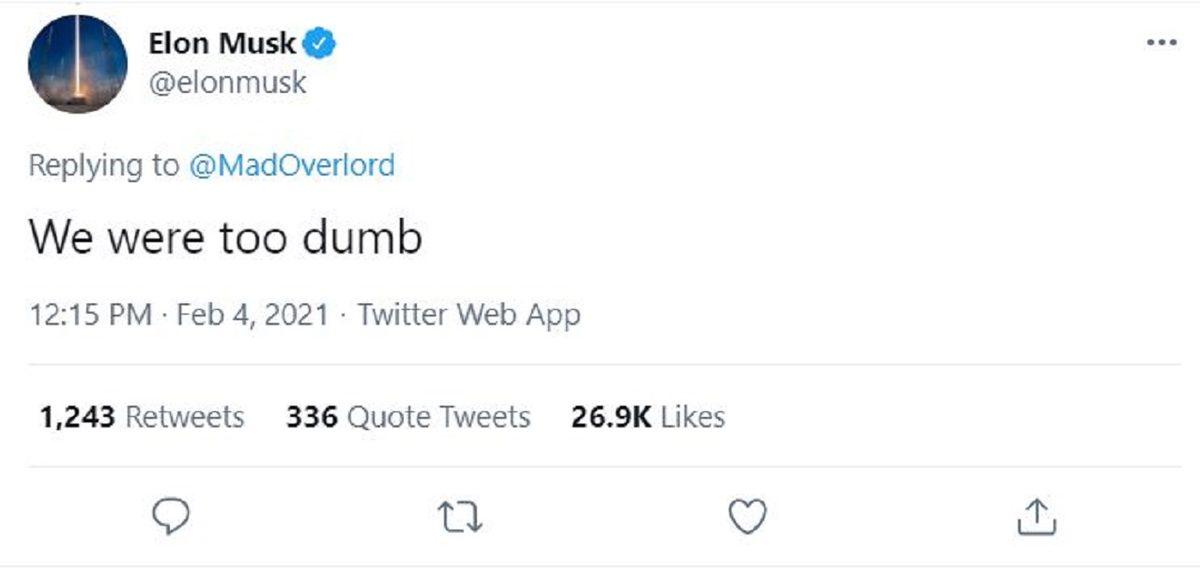The height and width of the screenshot is (570, 1200).
Task: Click the Elon Musk display name
Action: point(222,44)
